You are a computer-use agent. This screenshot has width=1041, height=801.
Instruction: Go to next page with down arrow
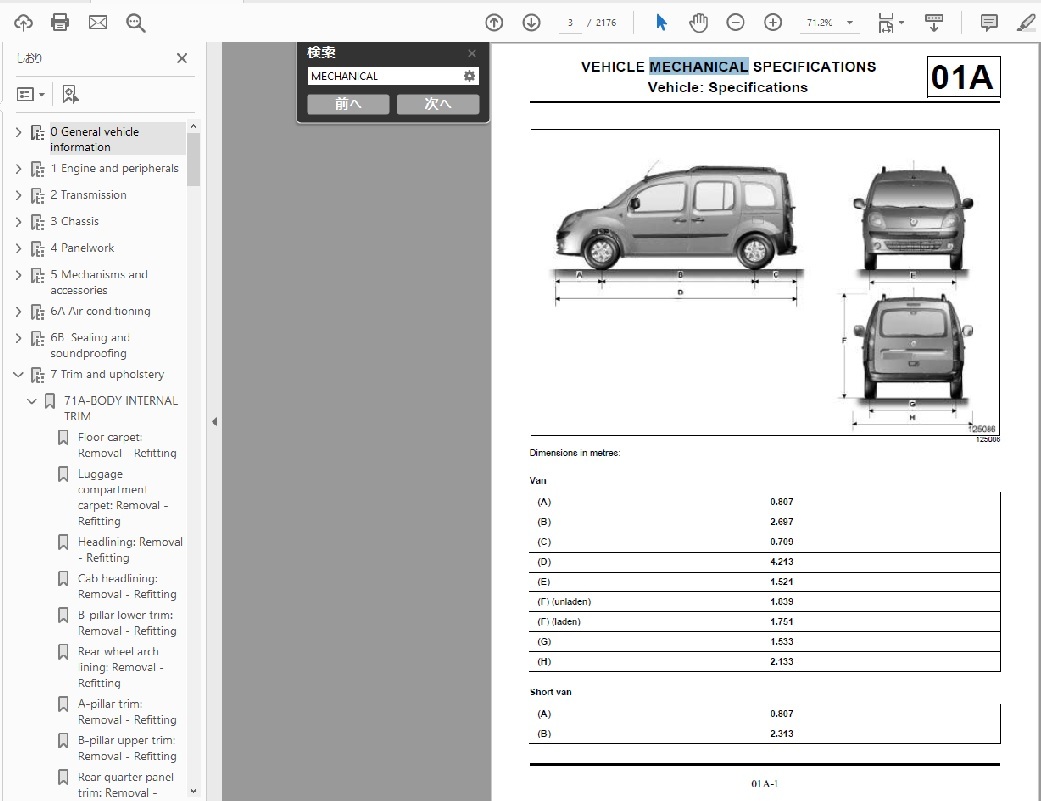tap(530, 22)
